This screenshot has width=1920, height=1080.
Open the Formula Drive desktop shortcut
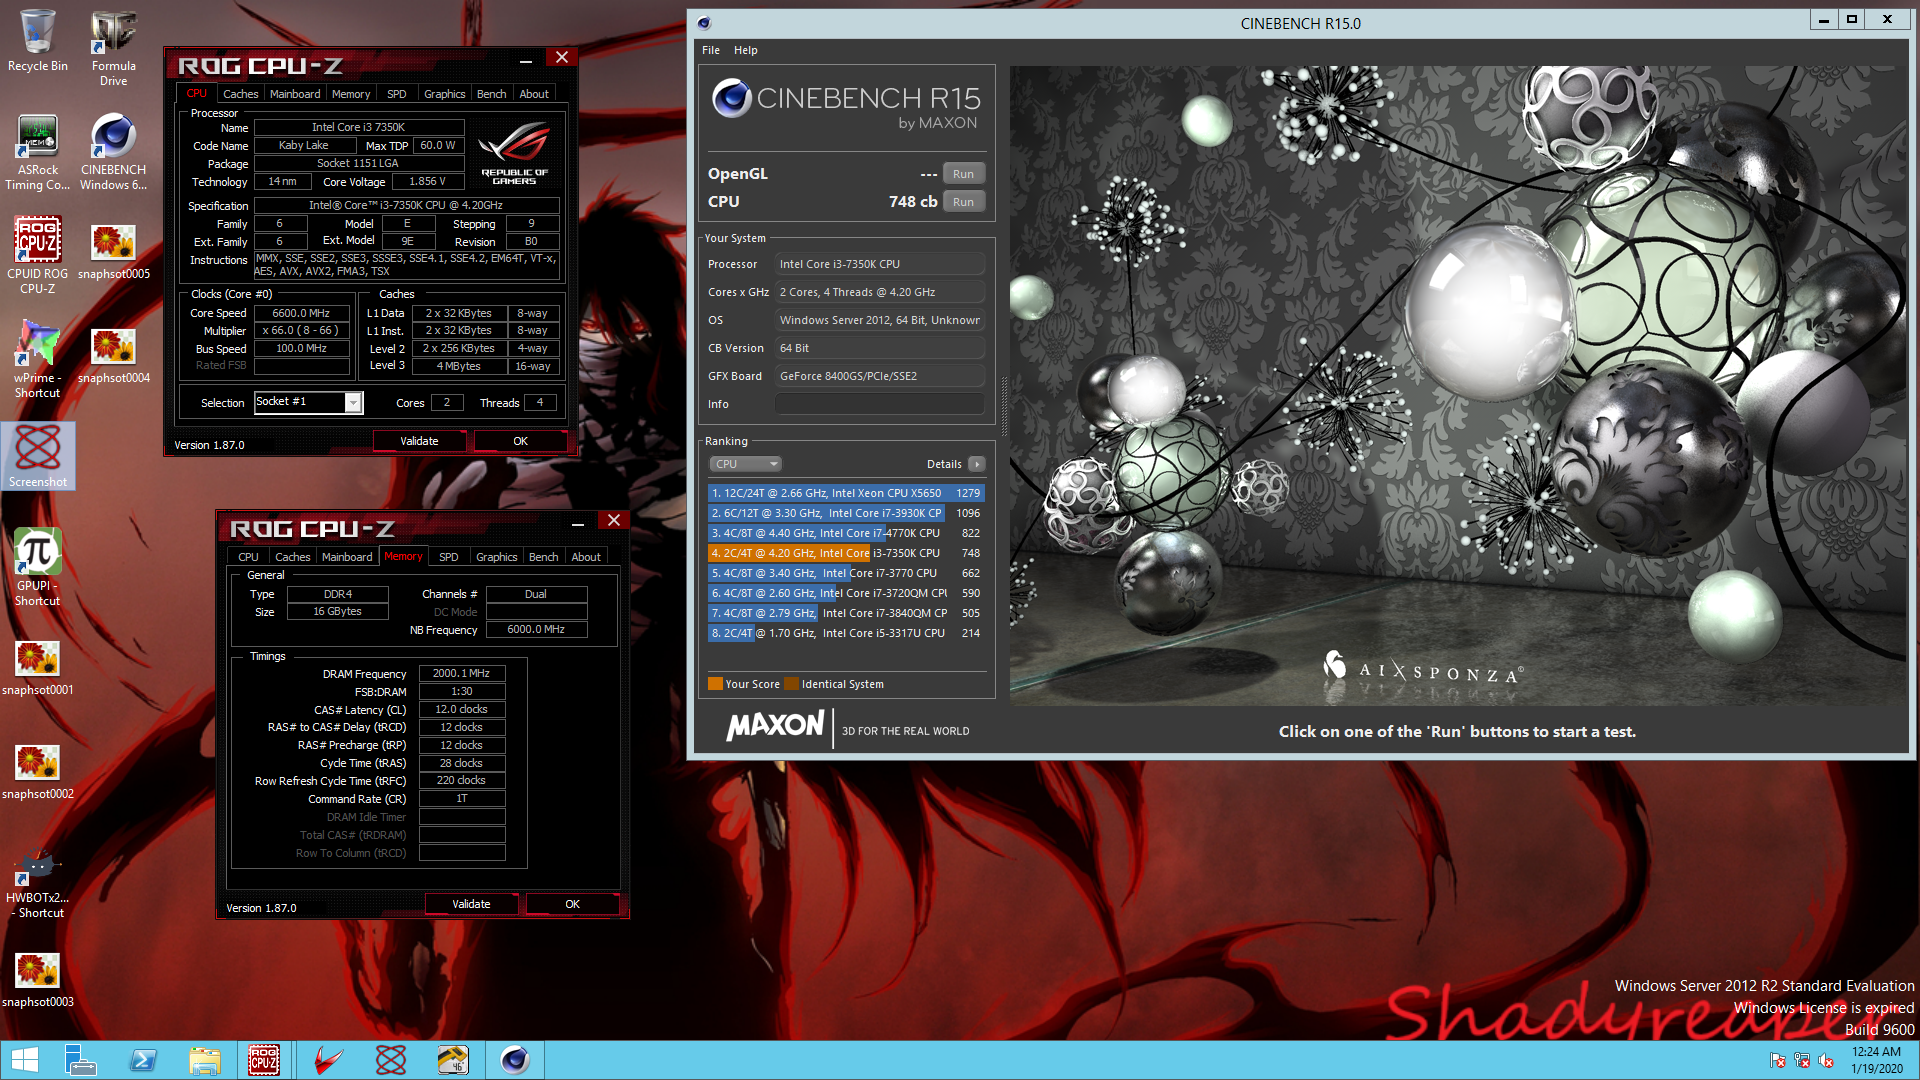point(113,48)
